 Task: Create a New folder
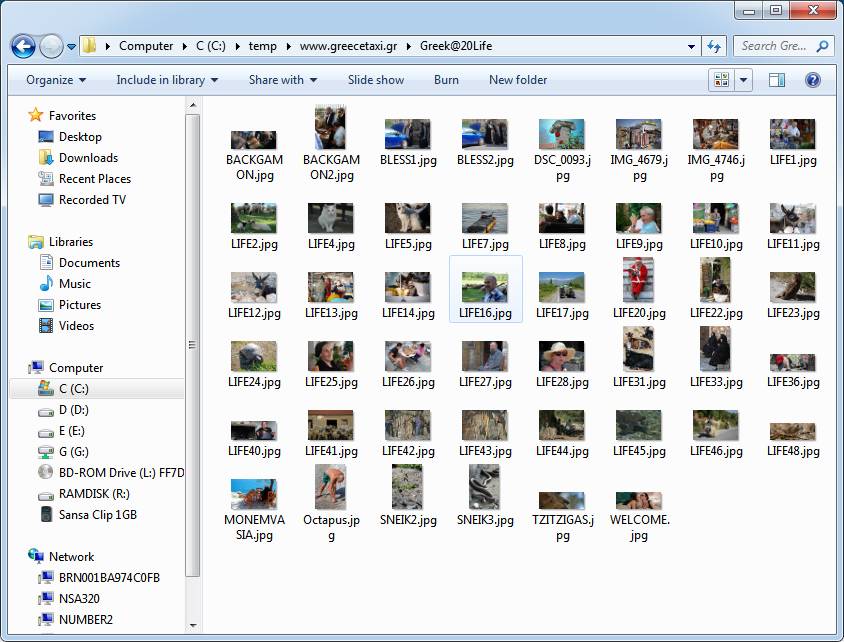(x=518, y=80)
